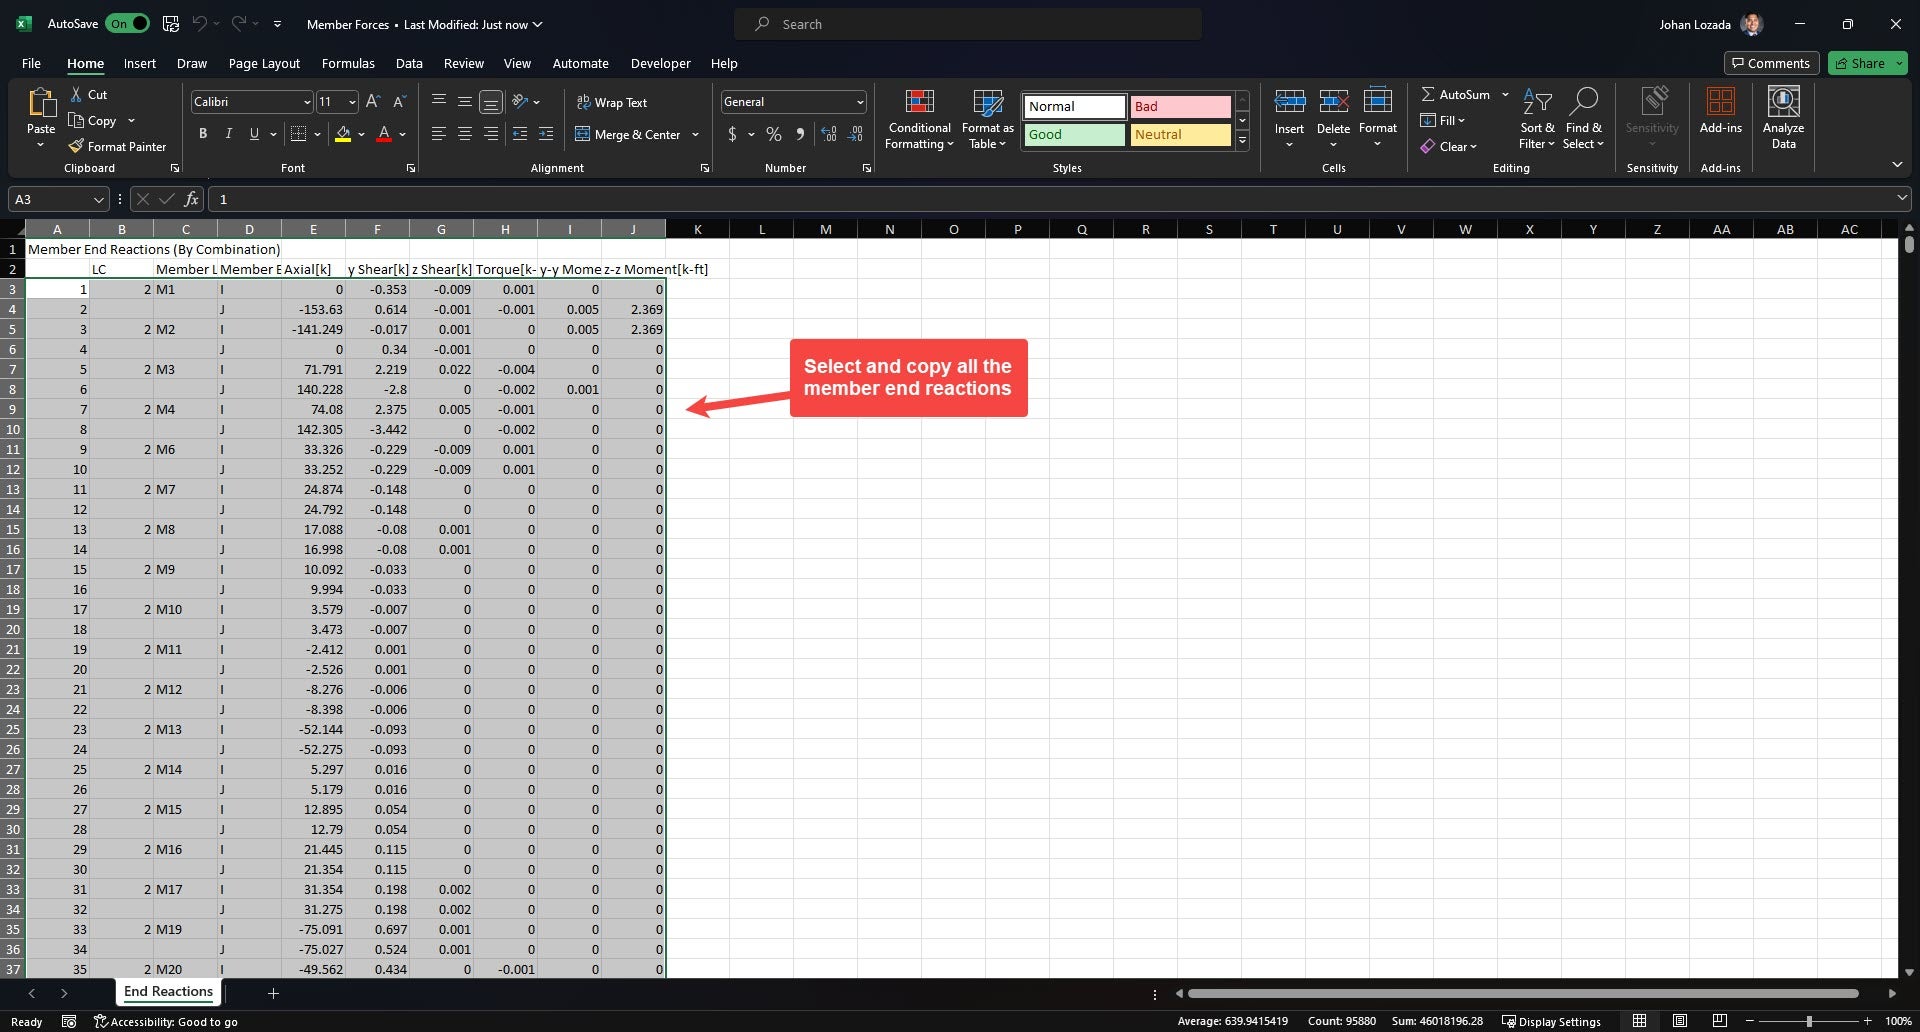
Task: Click the Italic formatting button
Action: click(229, 134)
